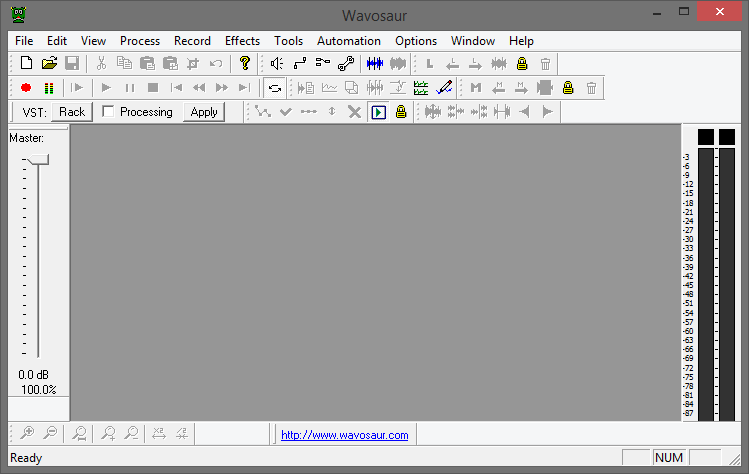
Task: Click the X delete automation icon
Action: point(354,112)
